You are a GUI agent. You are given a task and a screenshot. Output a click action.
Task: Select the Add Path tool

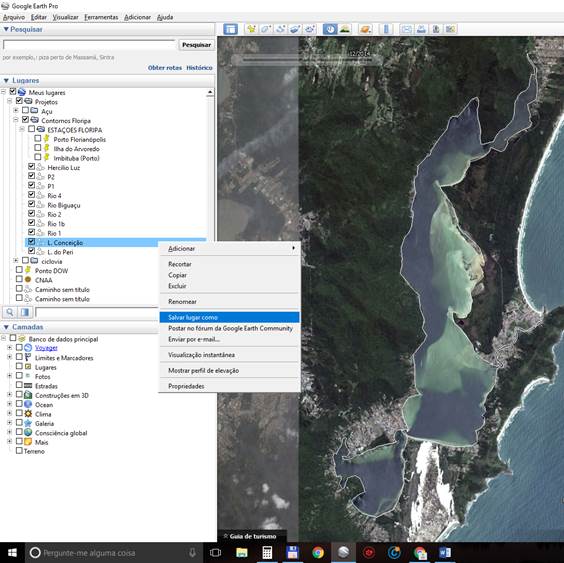(x=281, y=29)
